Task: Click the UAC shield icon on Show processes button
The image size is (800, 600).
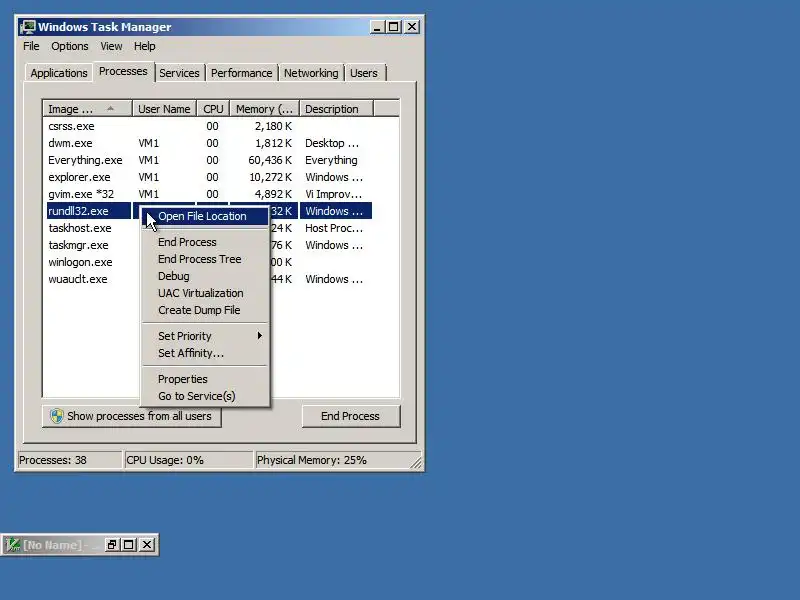Action: tap(57, 416)
